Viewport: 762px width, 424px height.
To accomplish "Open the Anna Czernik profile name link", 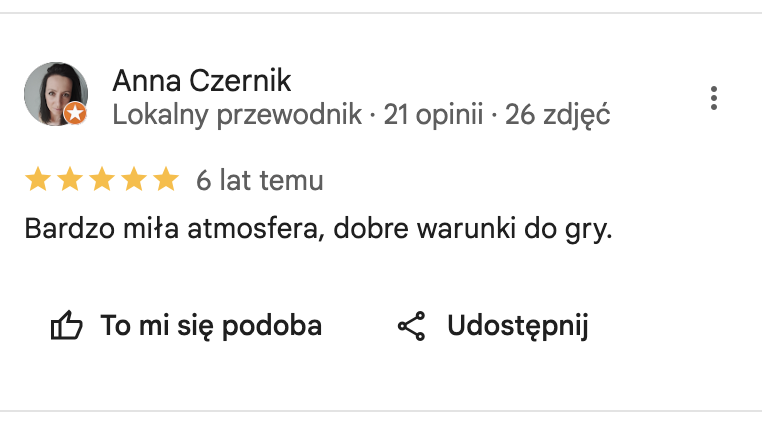I will click(202, 80).
